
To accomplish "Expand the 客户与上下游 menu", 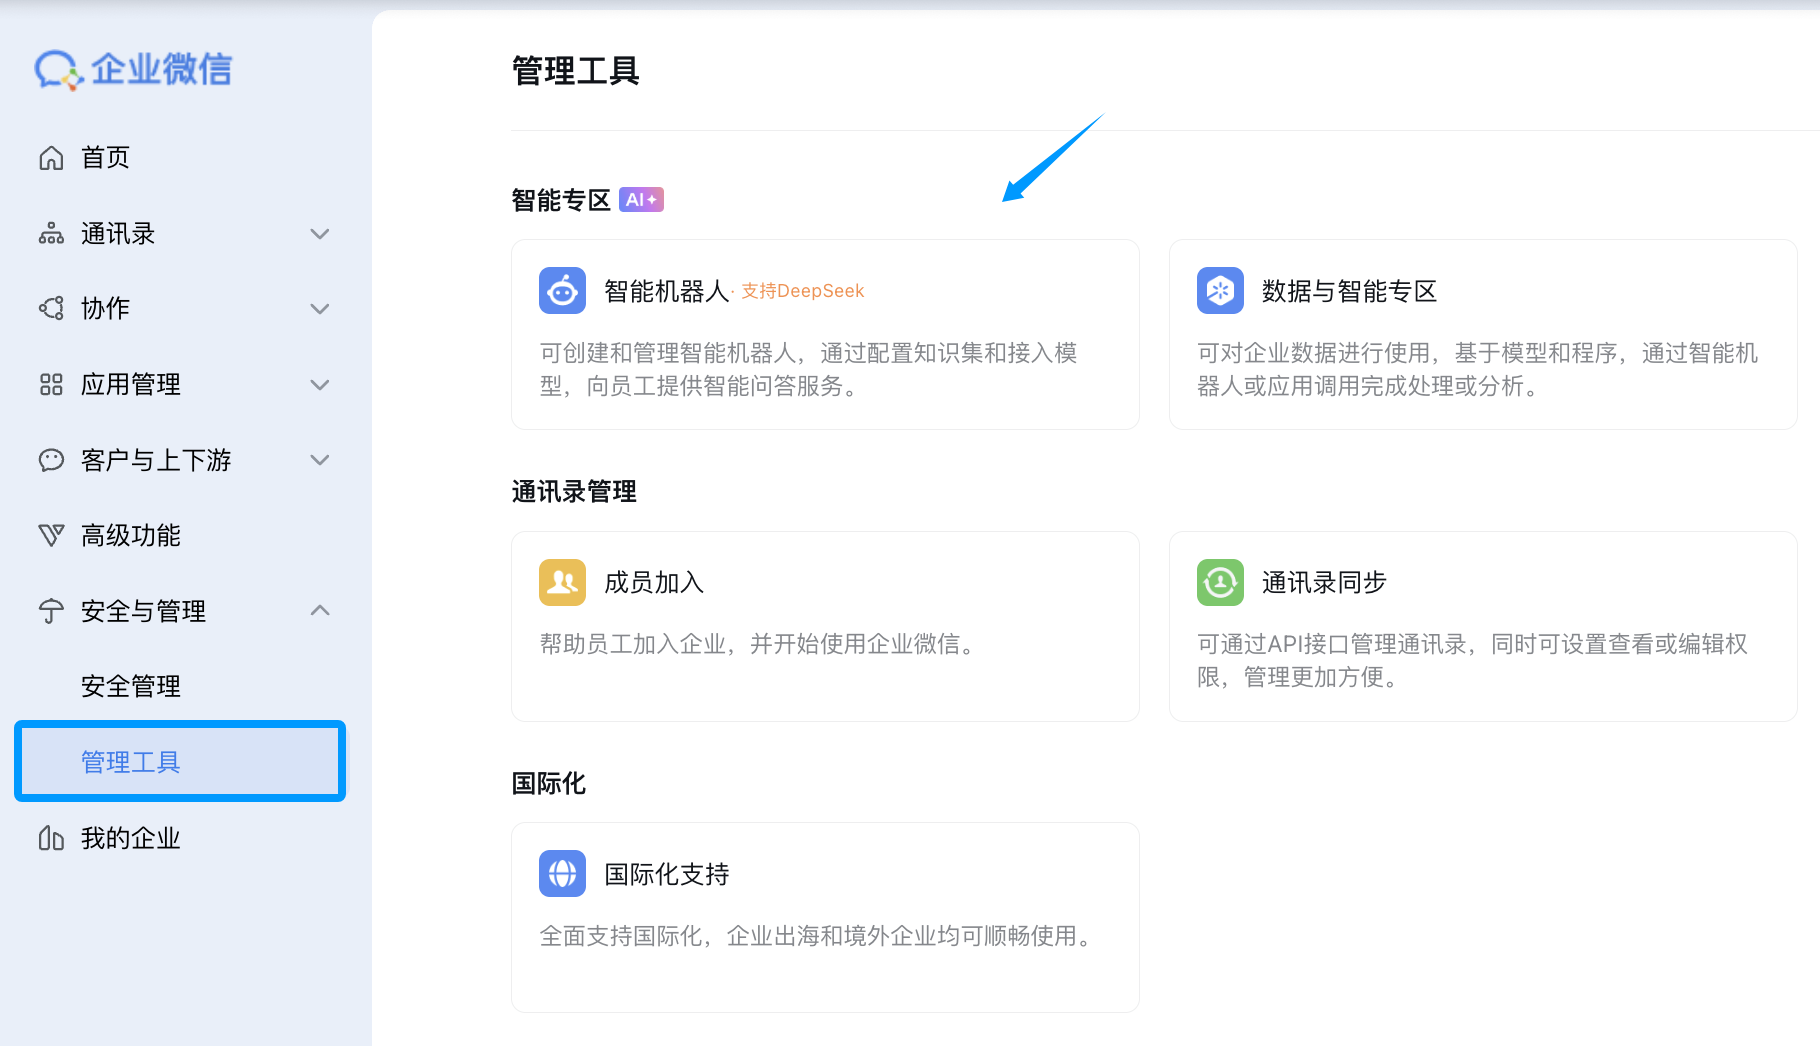I will pyautogui.click(x=320, y=460).
